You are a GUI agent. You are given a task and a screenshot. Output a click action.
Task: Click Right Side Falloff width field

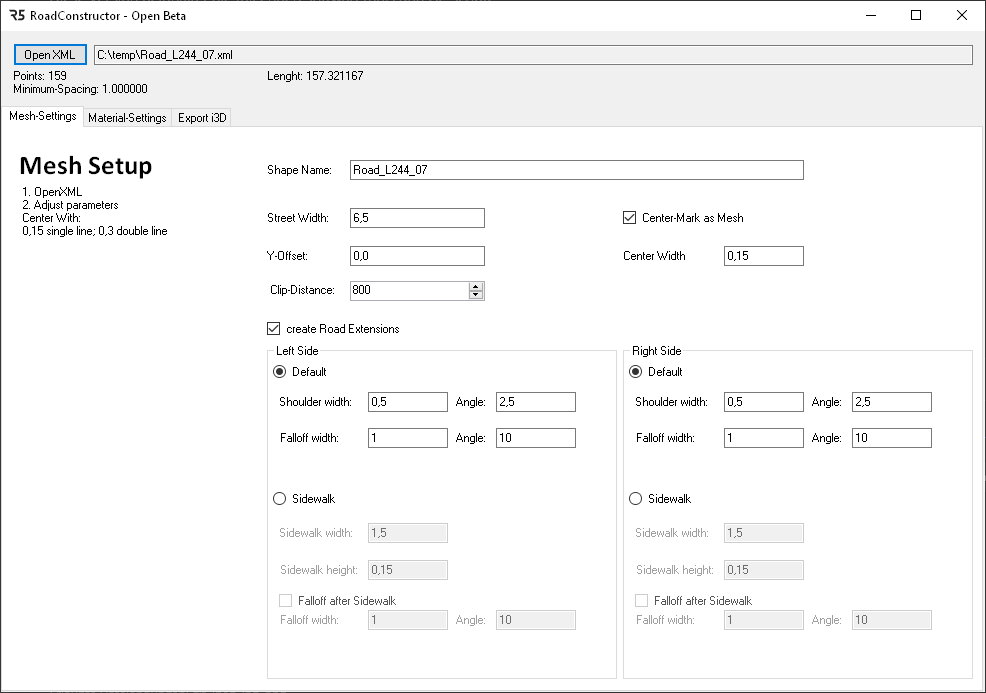click(764, 438)
